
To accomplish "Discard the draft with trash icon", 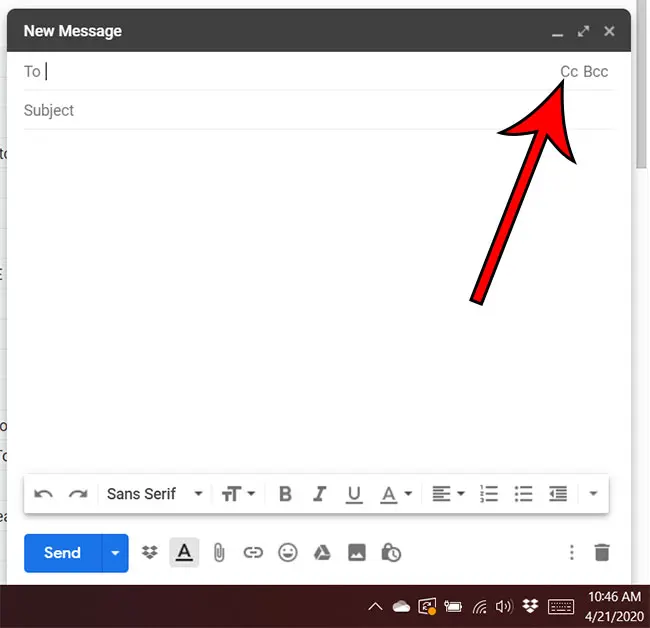I will (601, 552).
